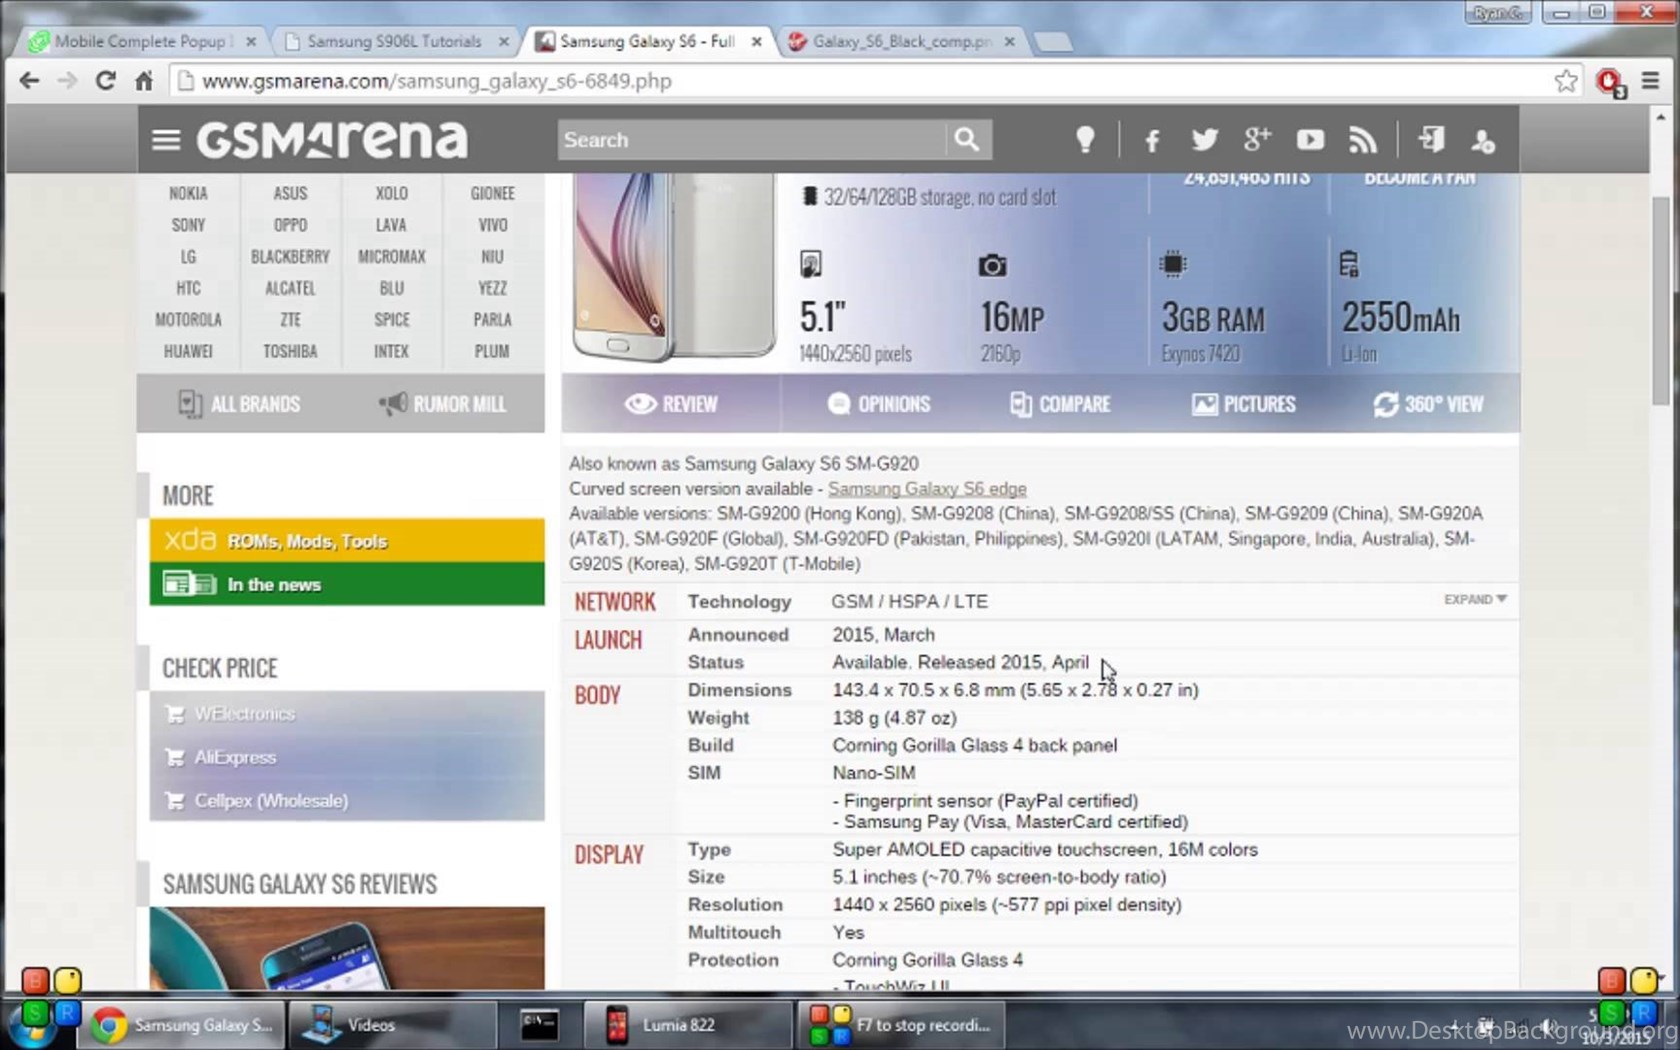Open the Micromax brand link
Viewport: 1680px width, 1050px height.
(x=392, y=257)
